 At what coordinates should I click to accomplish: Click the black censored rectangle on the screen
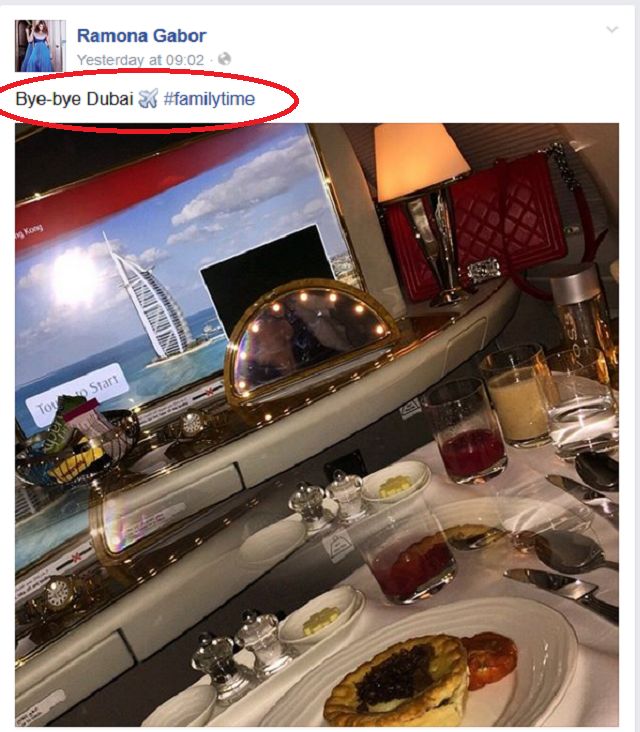click(x=266, y=268)
